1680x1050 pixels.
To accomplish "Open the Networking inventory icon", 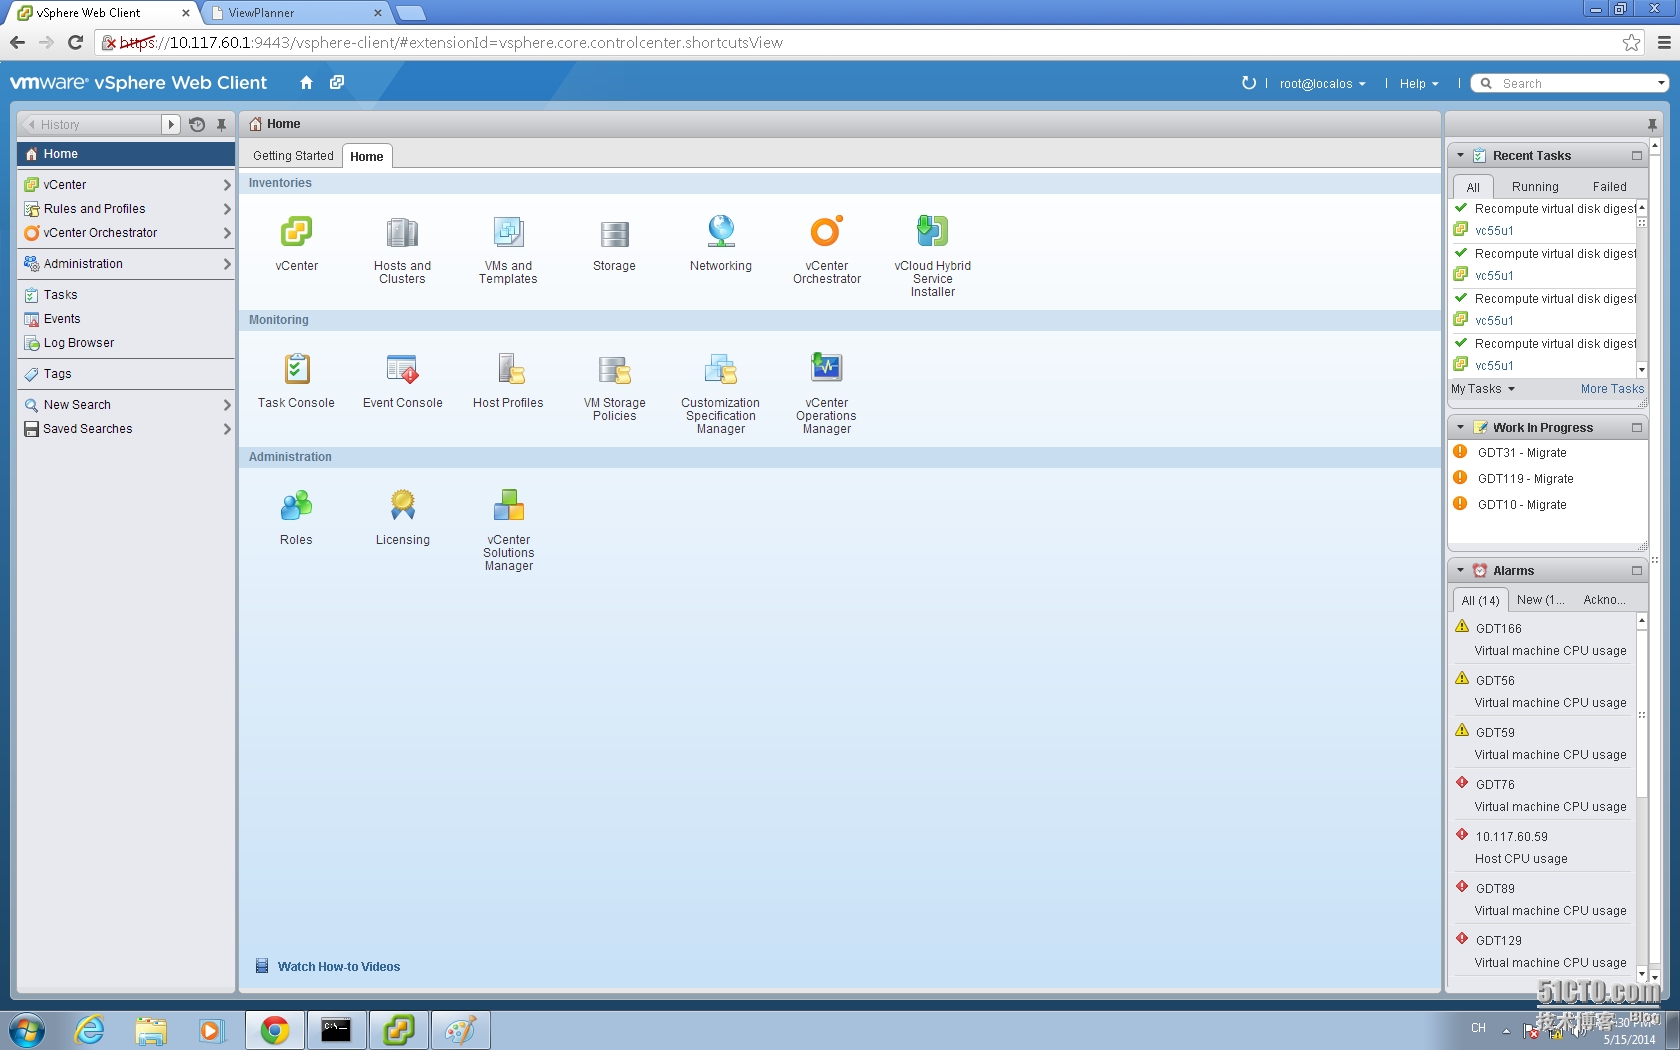I will (721, 232).
